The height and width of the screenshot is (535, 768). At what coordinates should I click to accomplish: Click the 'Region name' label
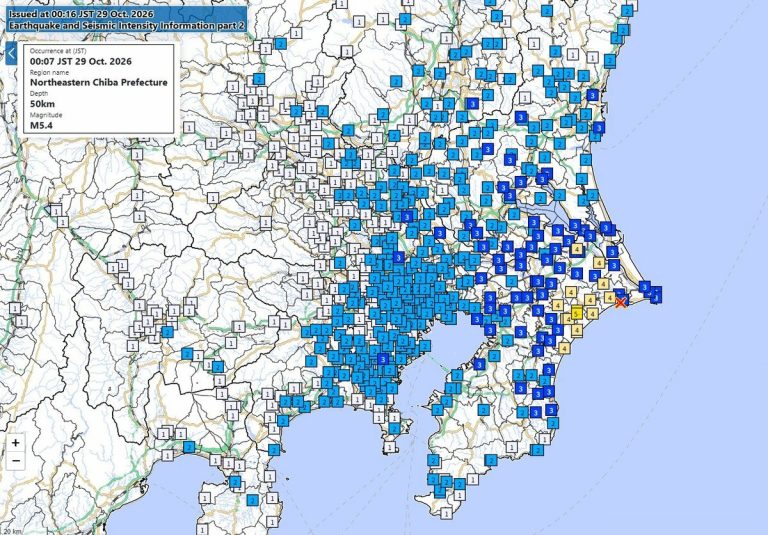pos(47,73)
